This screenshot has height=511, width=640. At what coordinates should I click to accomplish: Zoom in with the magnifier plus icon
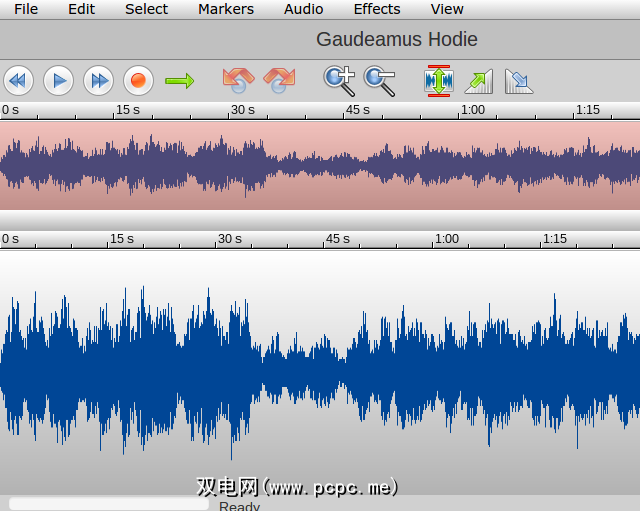(x=339, y=80)
